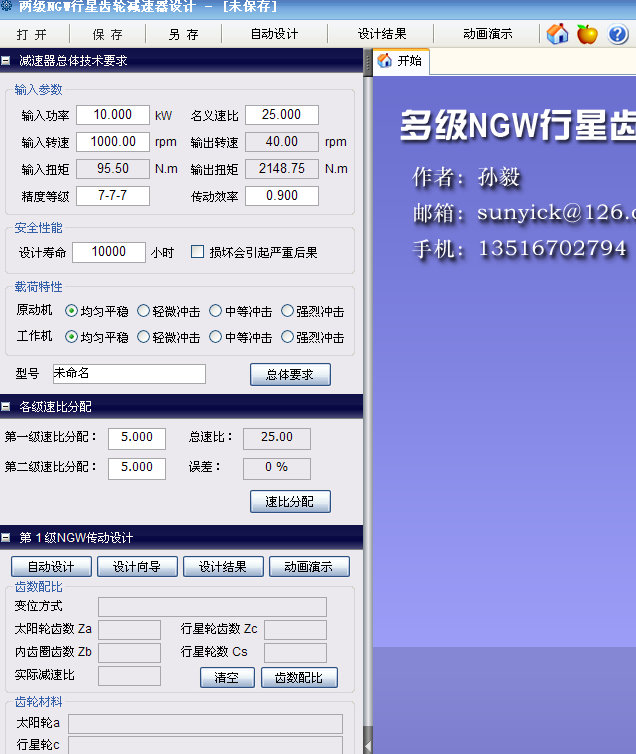Click 自动设计 in the top toolbar
Image resolution: width=636 pixels, height=754 pixels.
click(x=274, y=34)
